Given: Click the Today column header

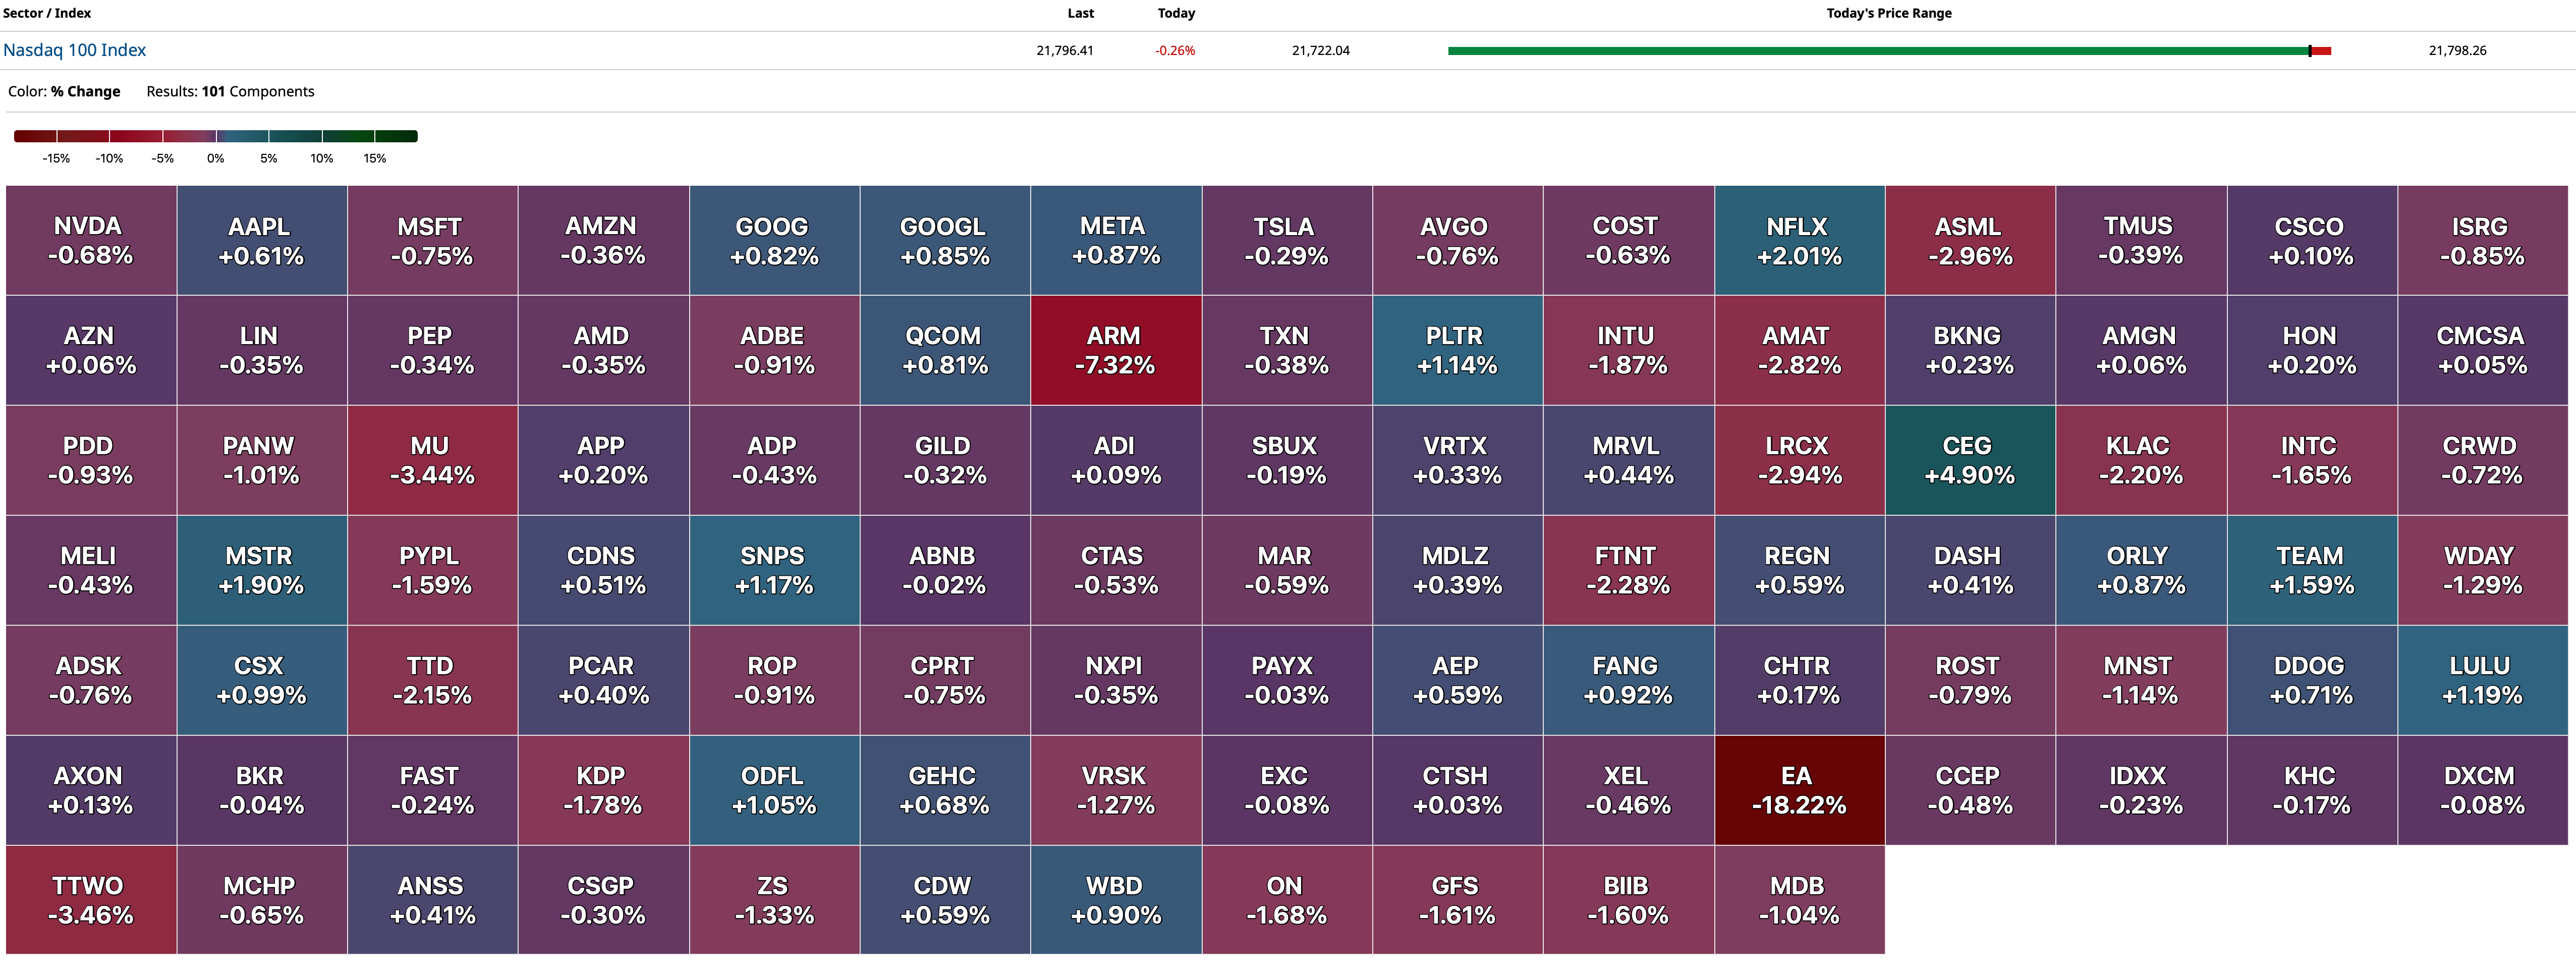Looking at the screenshot, I should pos(1176,13).
